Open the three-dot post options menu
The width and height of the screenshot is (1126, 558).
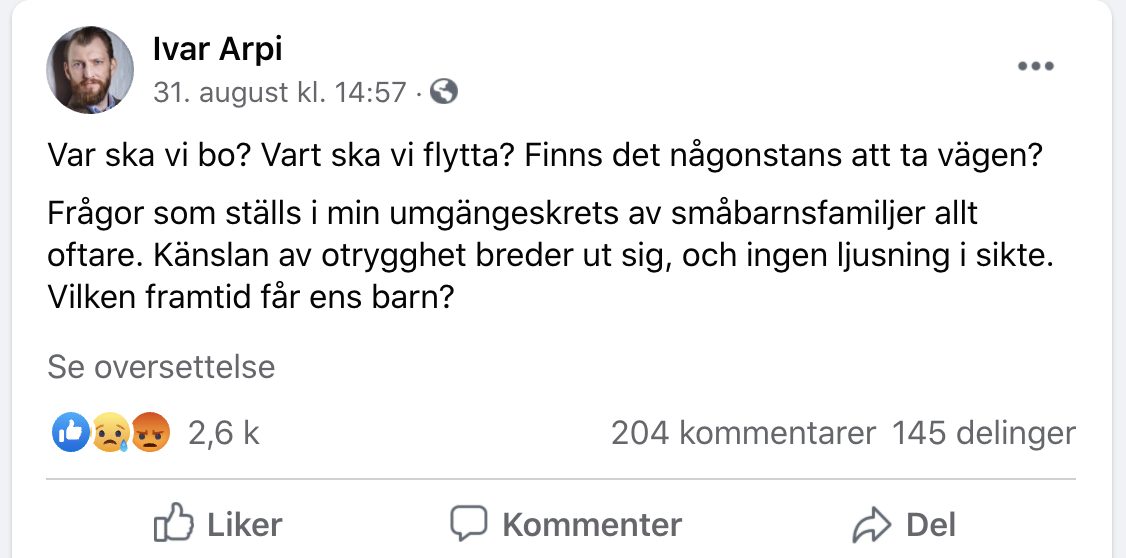click(1035, 67)
